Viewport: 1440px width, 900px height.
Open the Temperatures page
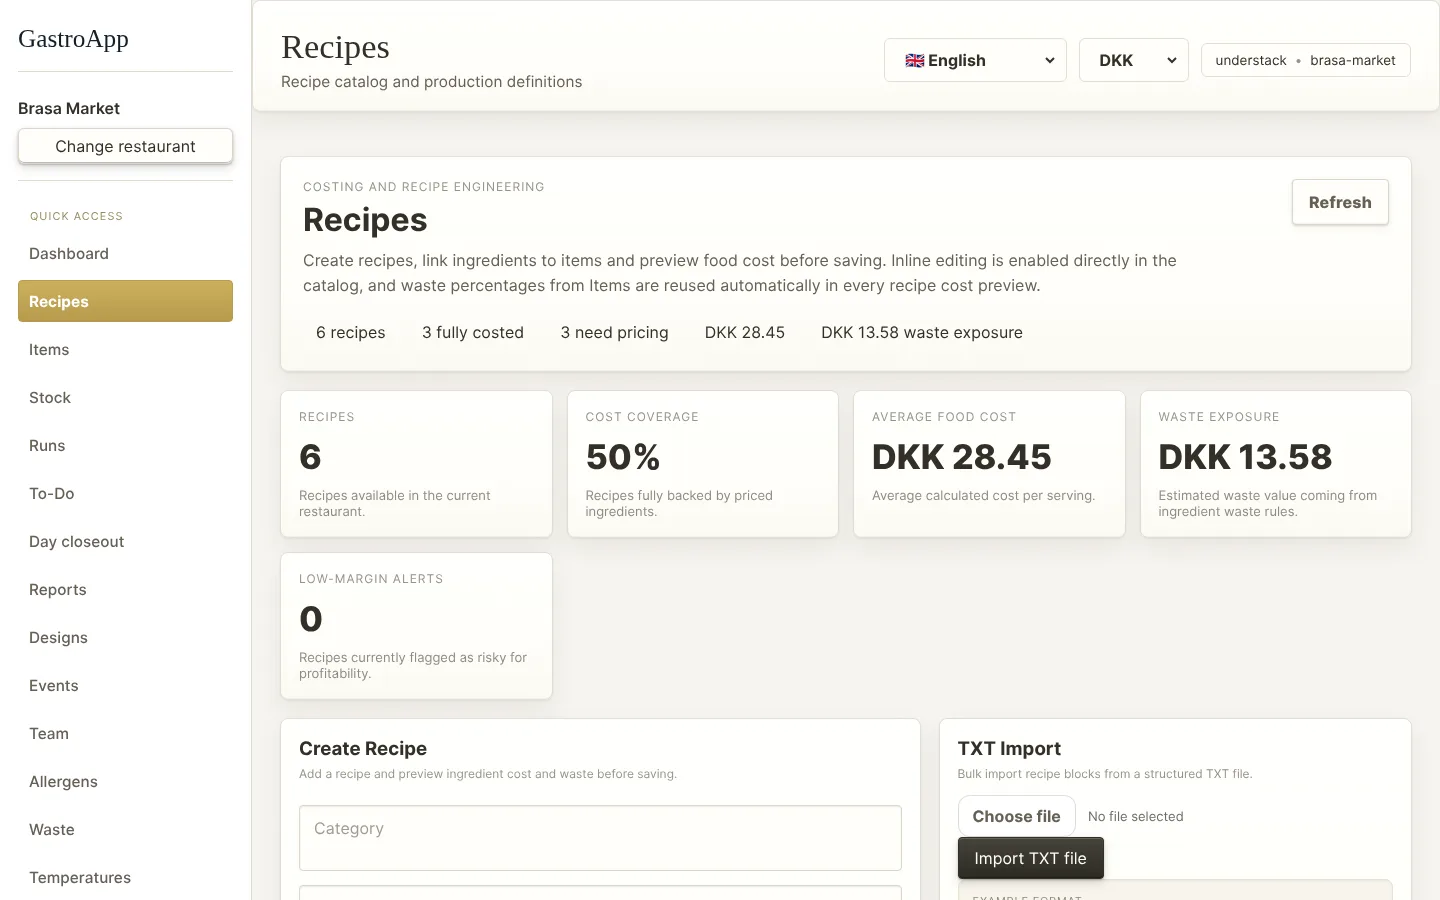click(x=125, y=878)
